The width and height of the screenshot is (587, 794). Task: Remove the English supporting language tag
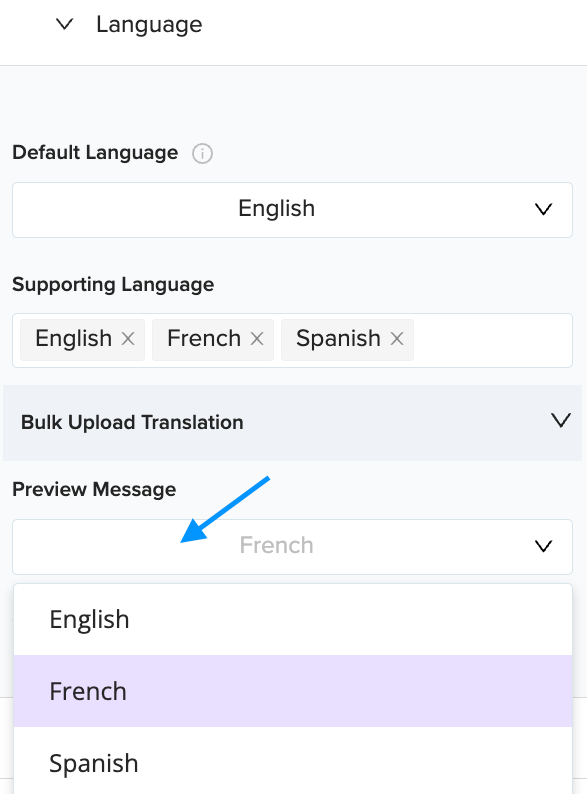point(128,338)
